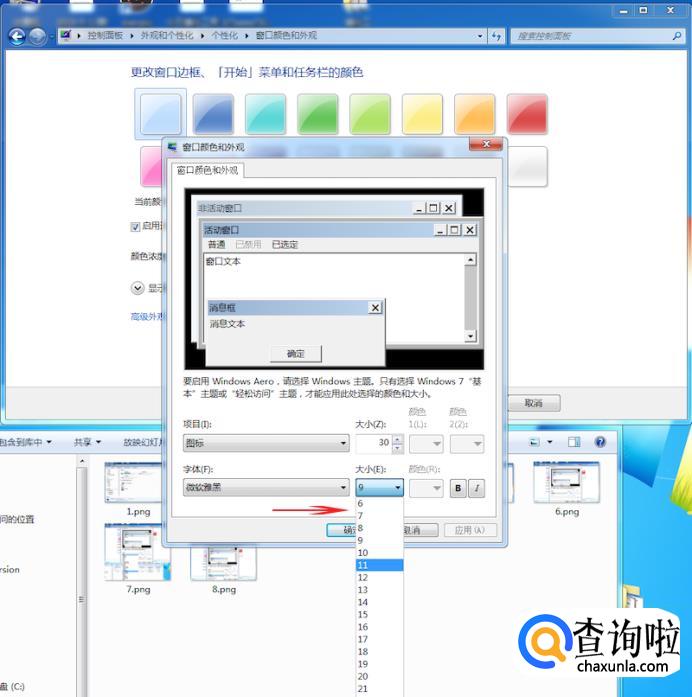Click the Back navigation arrow in Control Panel
692x697 pixels.
pos(17,36)
